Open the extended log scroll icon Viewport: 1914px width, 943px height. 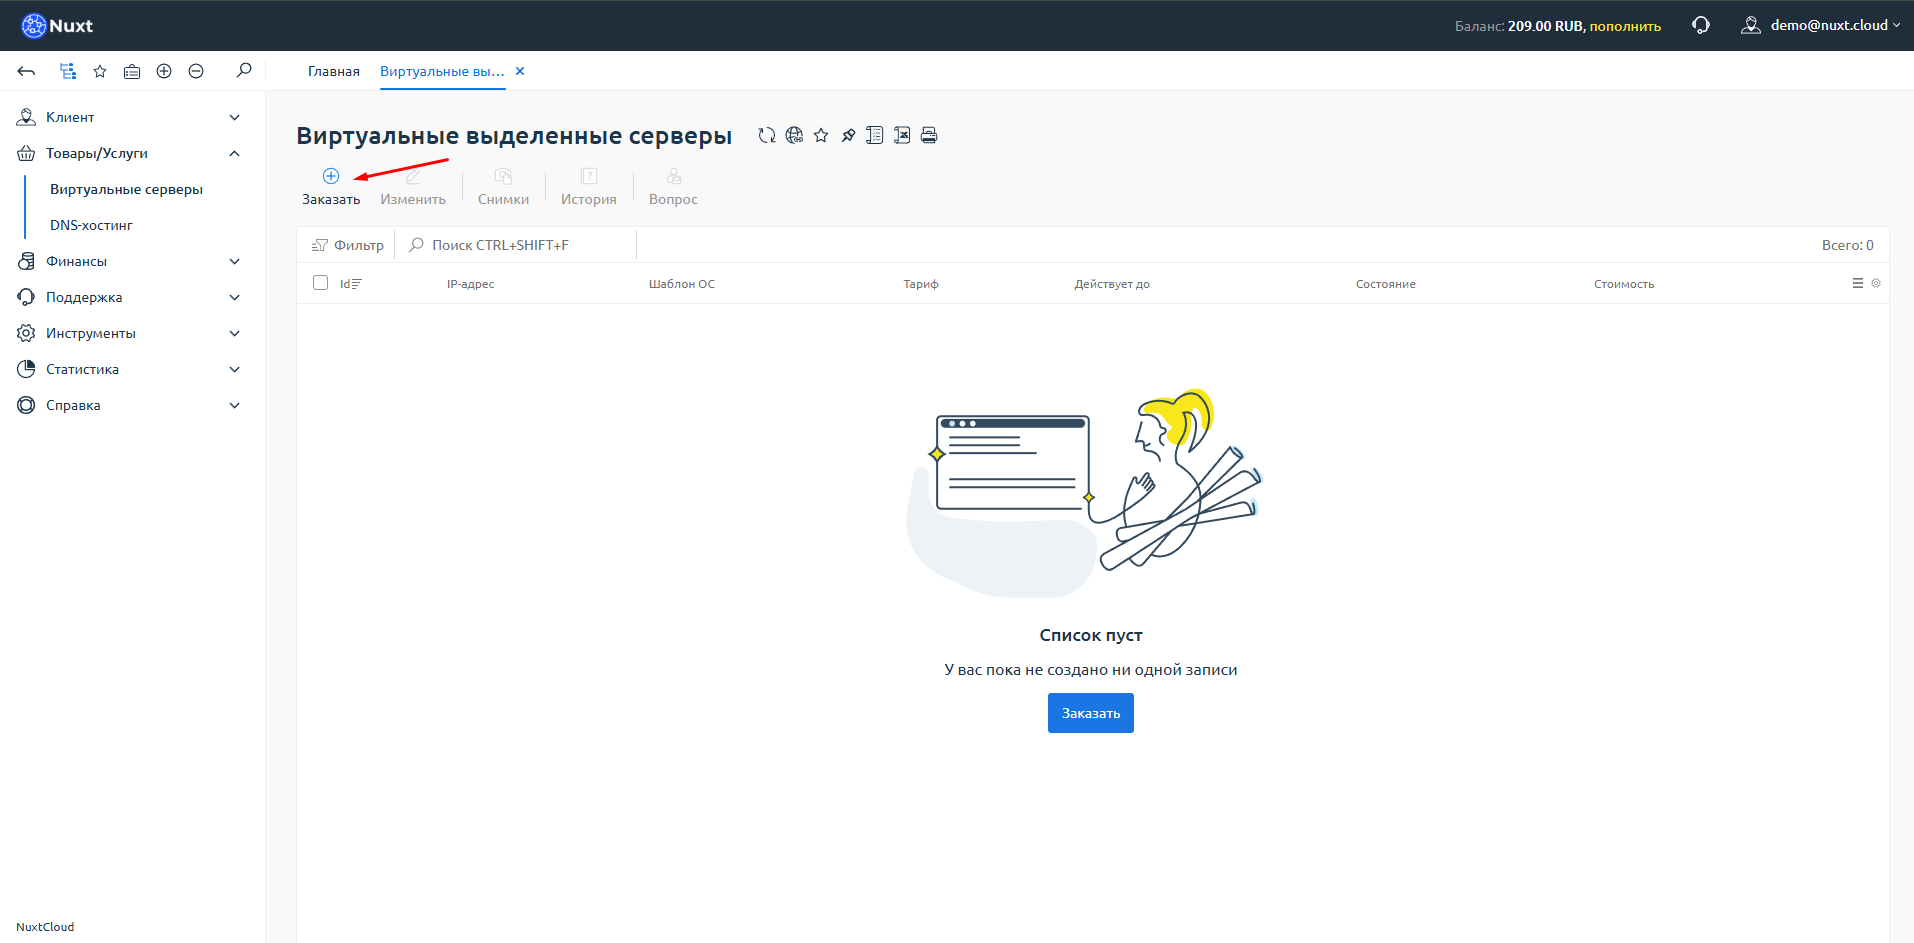[875, 135]
